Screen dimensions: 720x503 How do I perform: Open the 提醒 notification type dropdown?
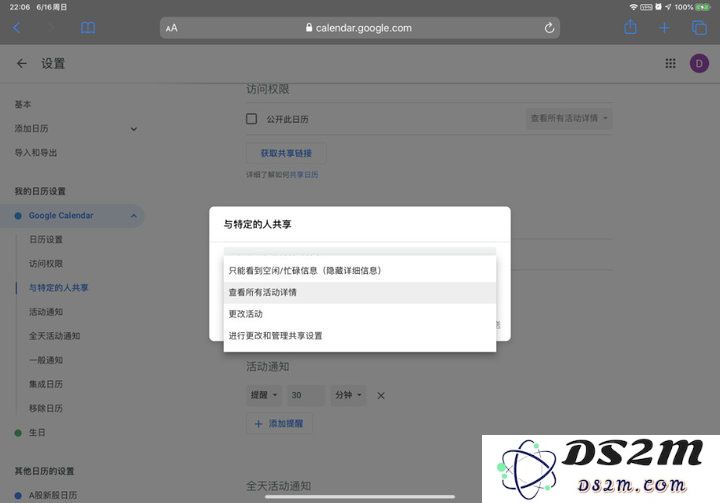tap(264, 395)
